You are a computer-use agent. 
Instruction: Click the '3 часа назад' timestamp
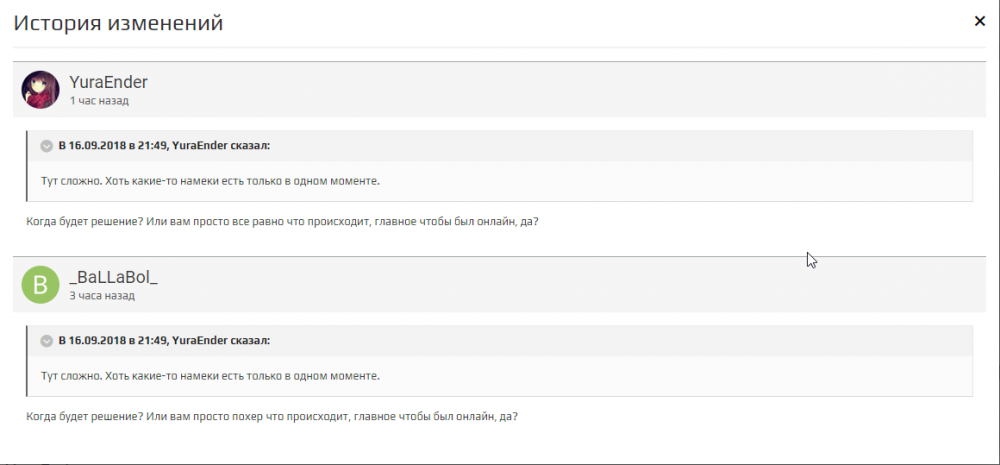(102, 296)
